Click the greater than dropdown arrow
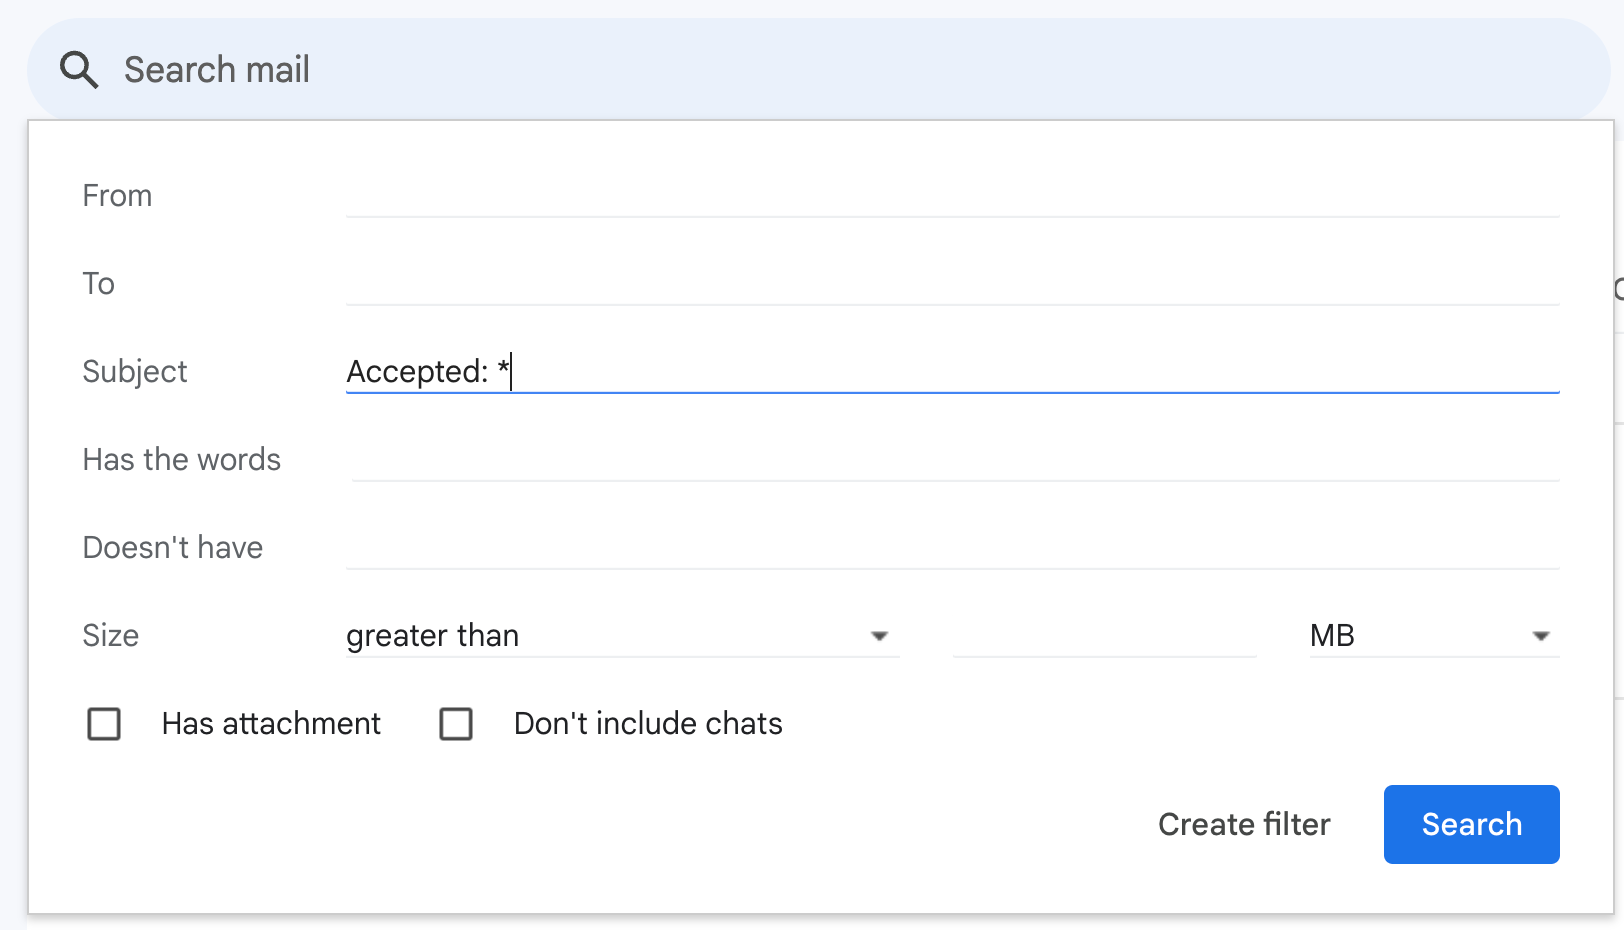The width and height of the screenshot is (1624, 930). [x=879, y=636]
